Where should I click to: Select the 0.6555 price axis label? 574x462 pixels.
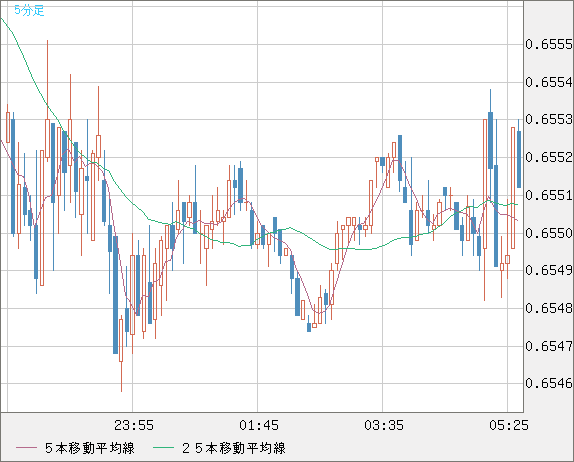pos(549,45)
